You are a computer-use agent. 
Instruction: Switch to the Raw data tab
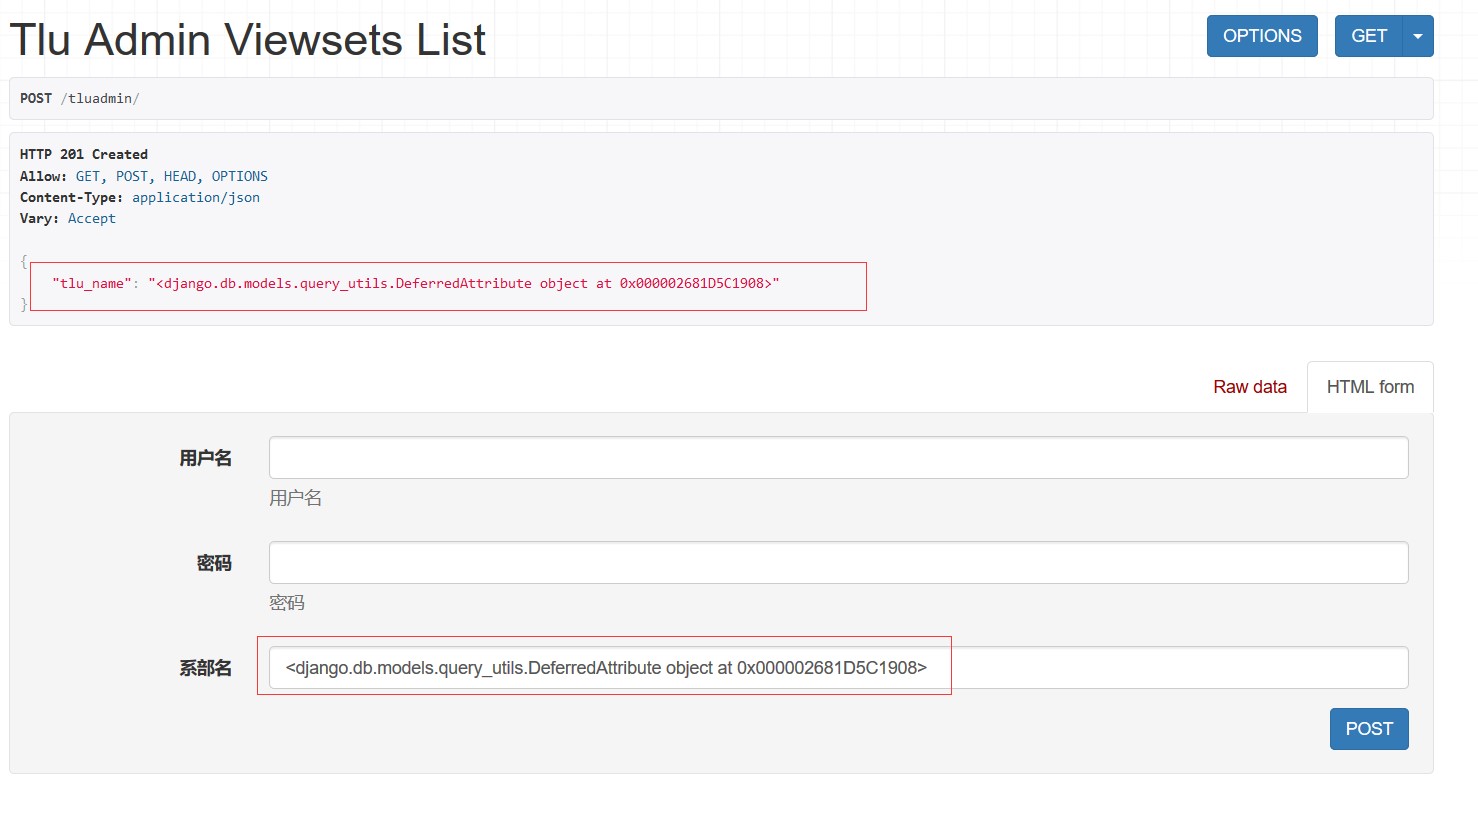point(1250,387)
